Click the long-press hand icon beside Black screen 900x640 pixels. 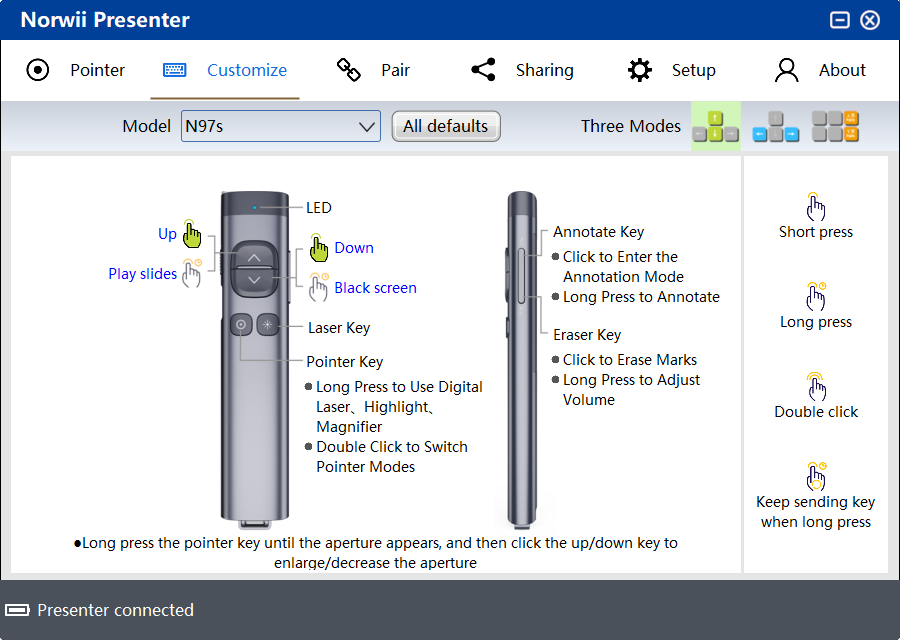click(319, 287)
